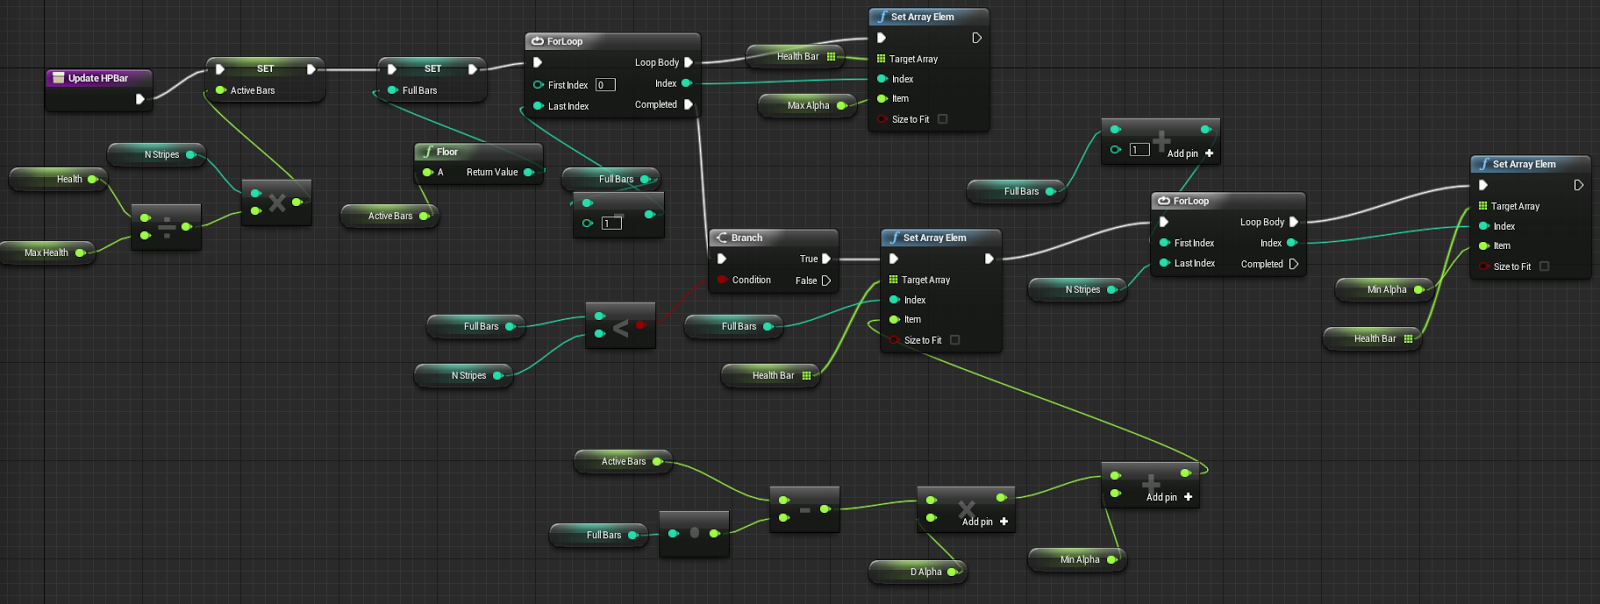Click the SET Active Bars node title
Screen dimensions: 1600x604
click(x=265, y=69)
